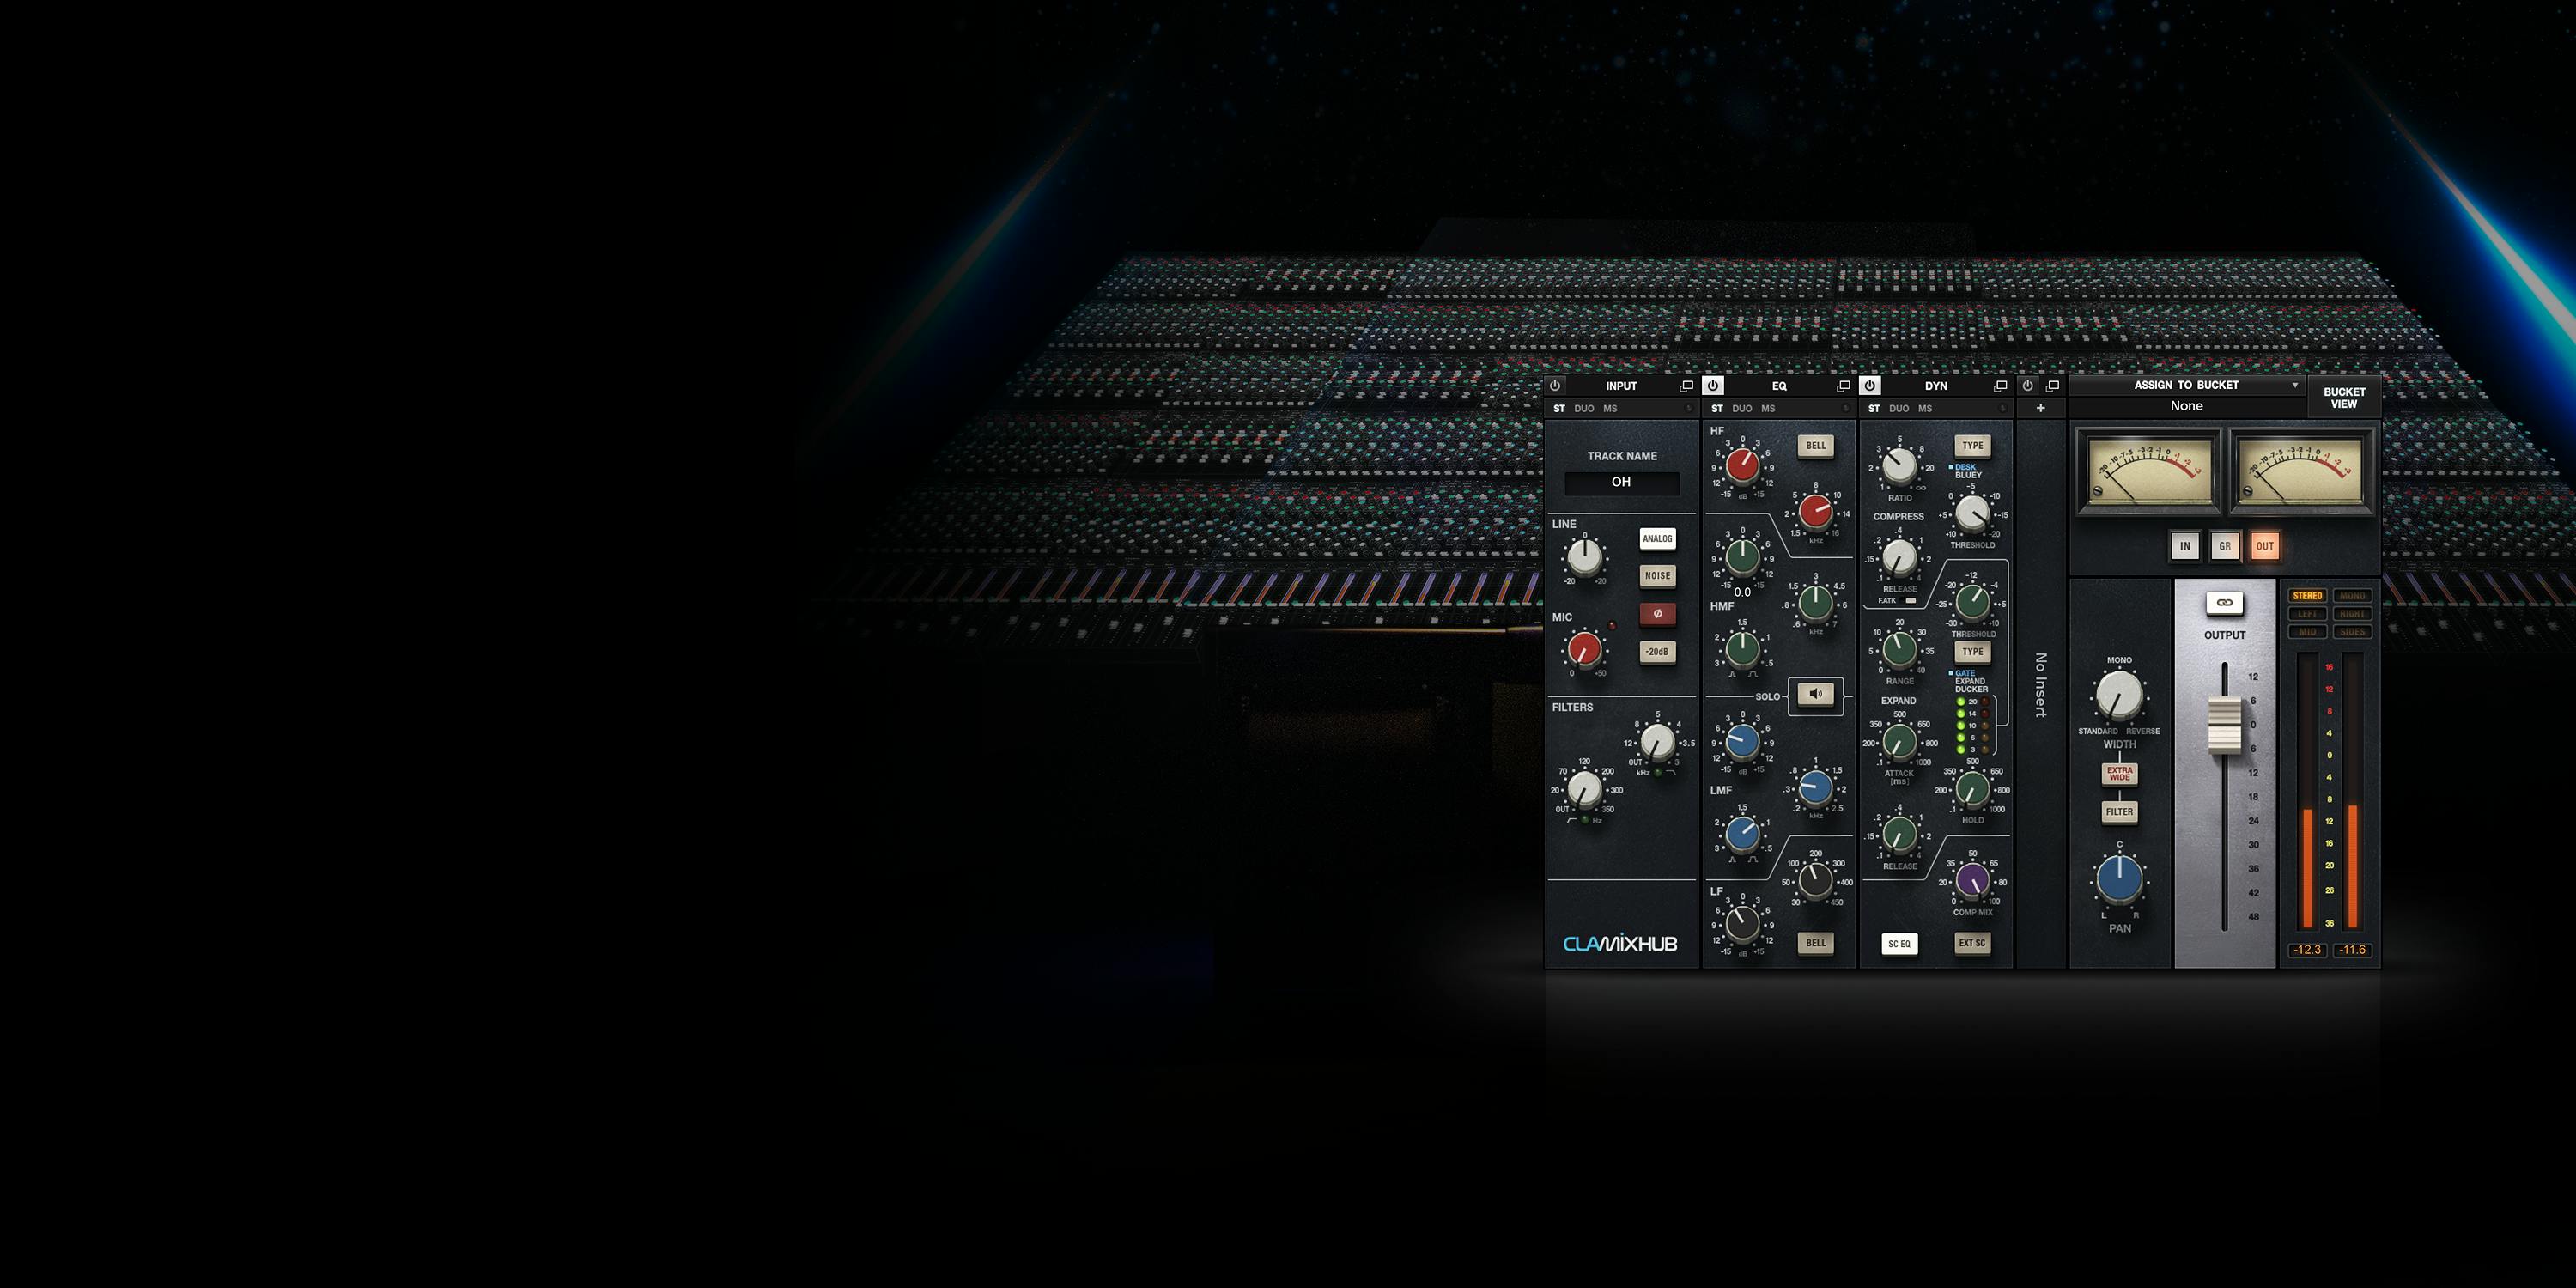Click the OUTPUT fader handle
The height and width of the screenshot is (1288, 2576).
[x=2224, y=725]
